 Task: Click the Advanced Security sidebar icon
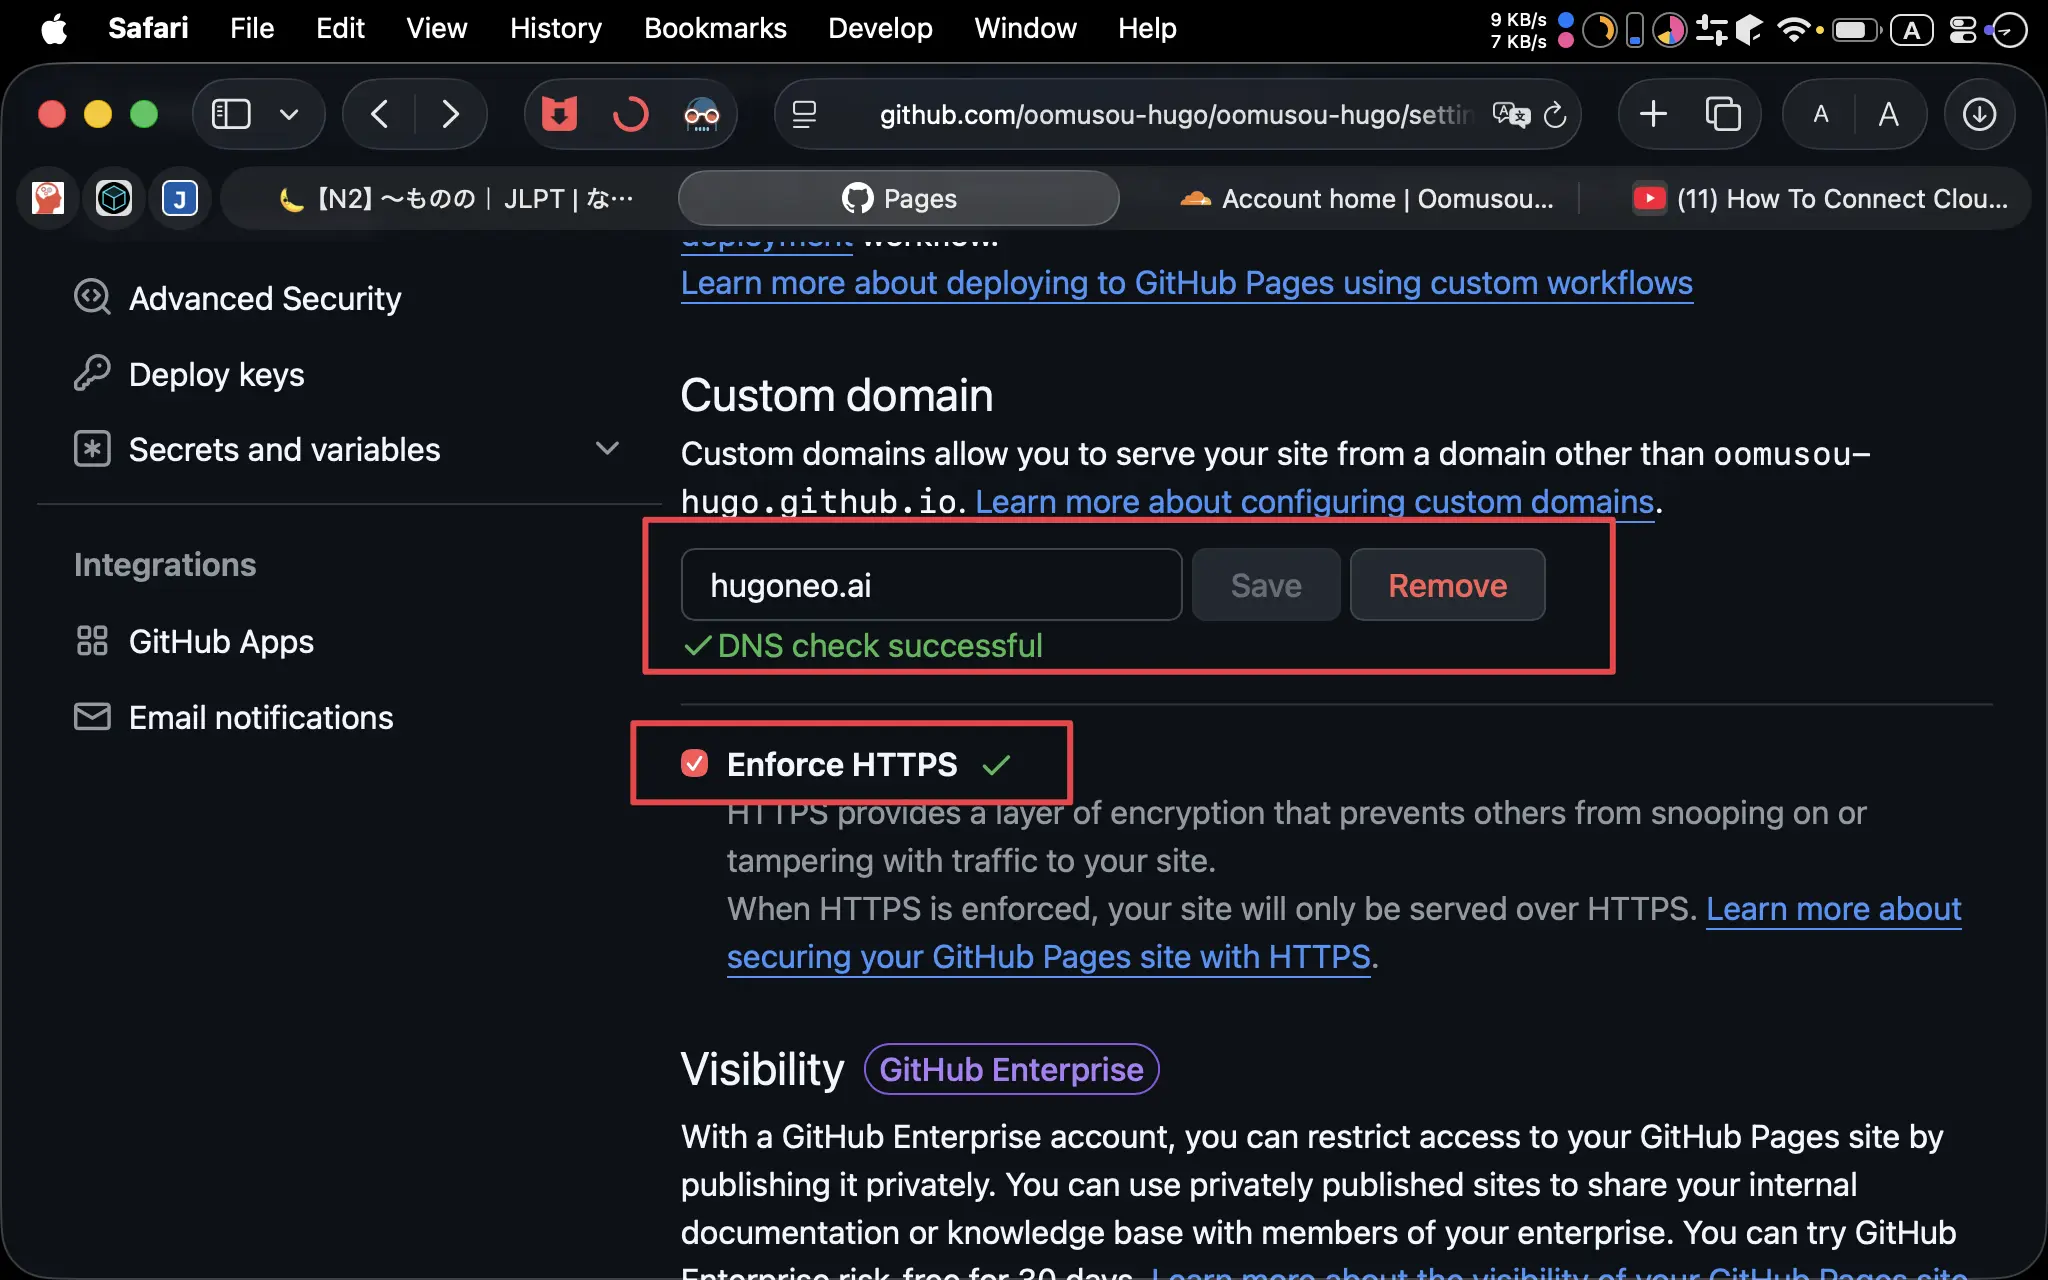pyautogui.click(x=92, y=297)
